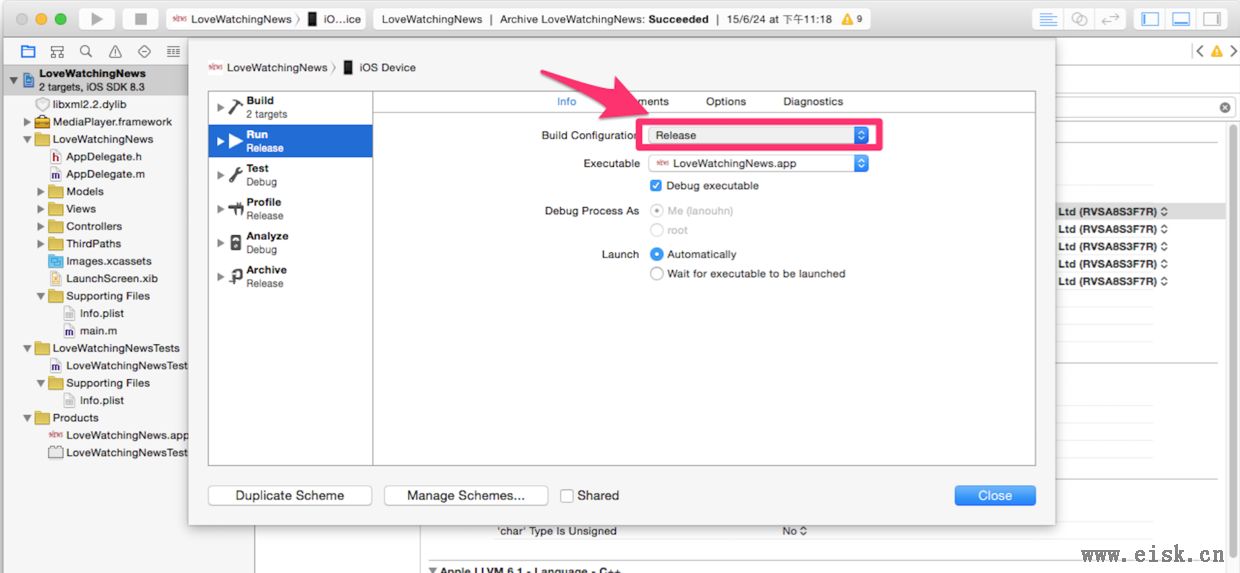Open the Build Configuration Release dropdown
This screenshot has height=573, width=1240.
click(x=758, y=135)
